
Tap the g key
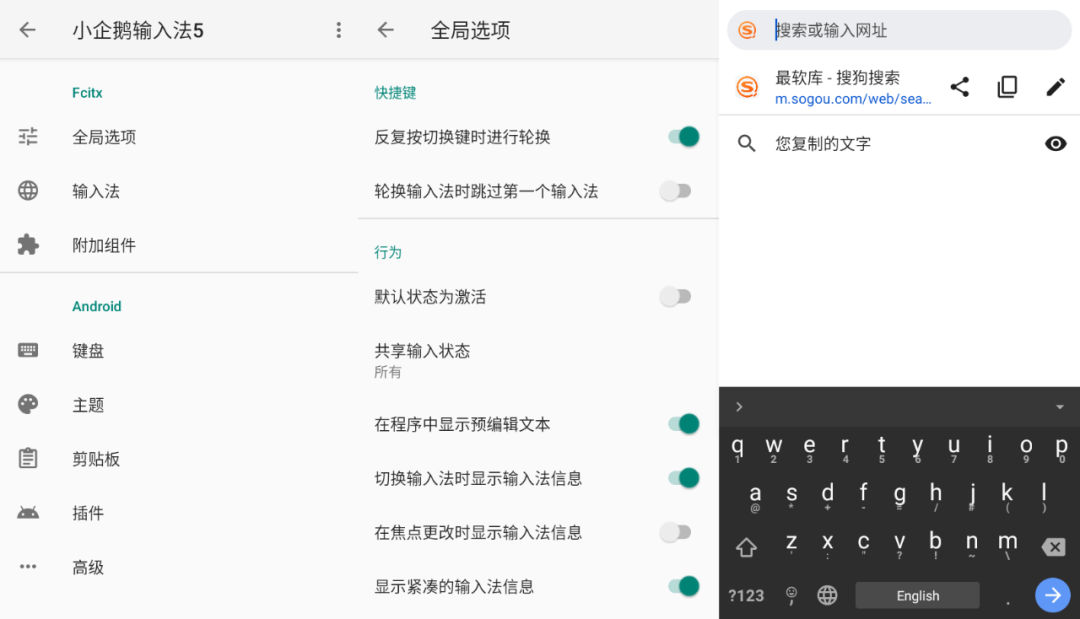[900, 497]
